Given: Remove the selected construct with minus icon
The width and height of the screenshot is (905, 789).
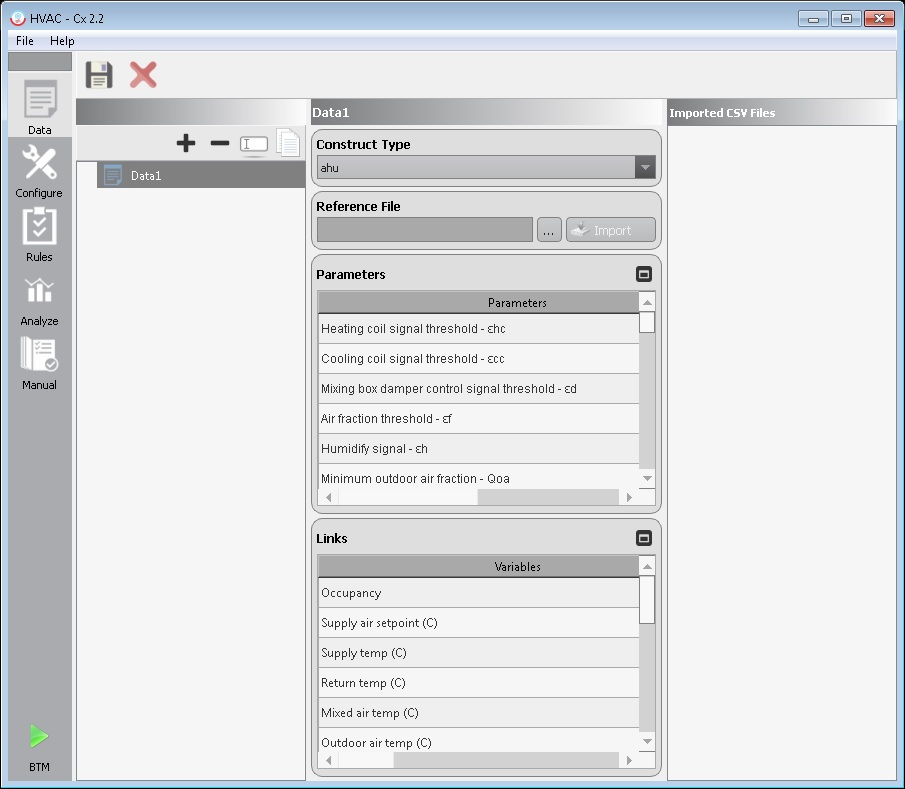Looking at the screenshot, I should pos(219,143).
